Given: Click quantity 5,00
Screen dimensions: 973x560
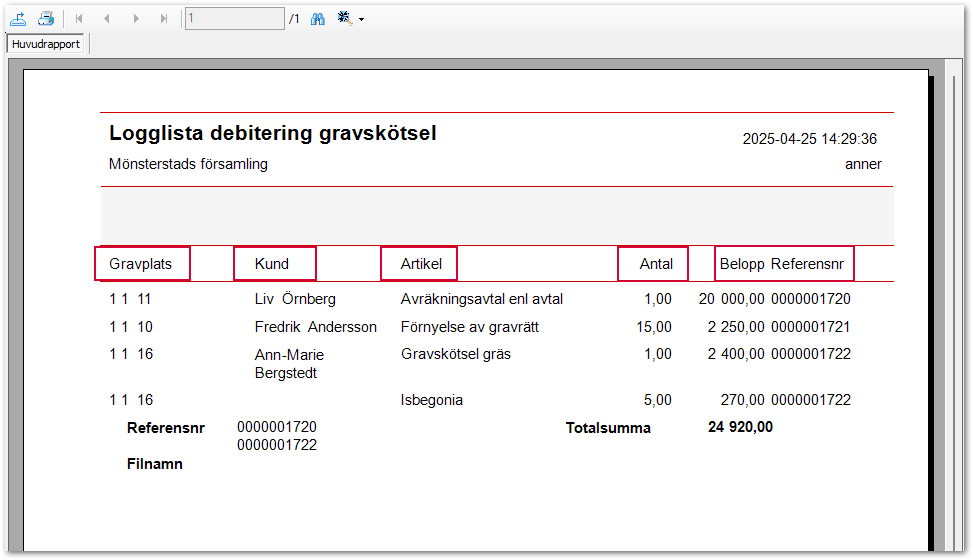Looking at the screenshot, I should (x=658, y=400).
